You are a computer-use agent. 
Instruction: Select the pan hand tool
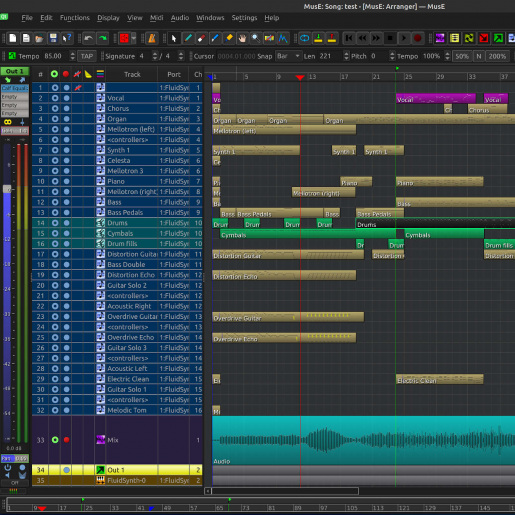click(242, 38)
